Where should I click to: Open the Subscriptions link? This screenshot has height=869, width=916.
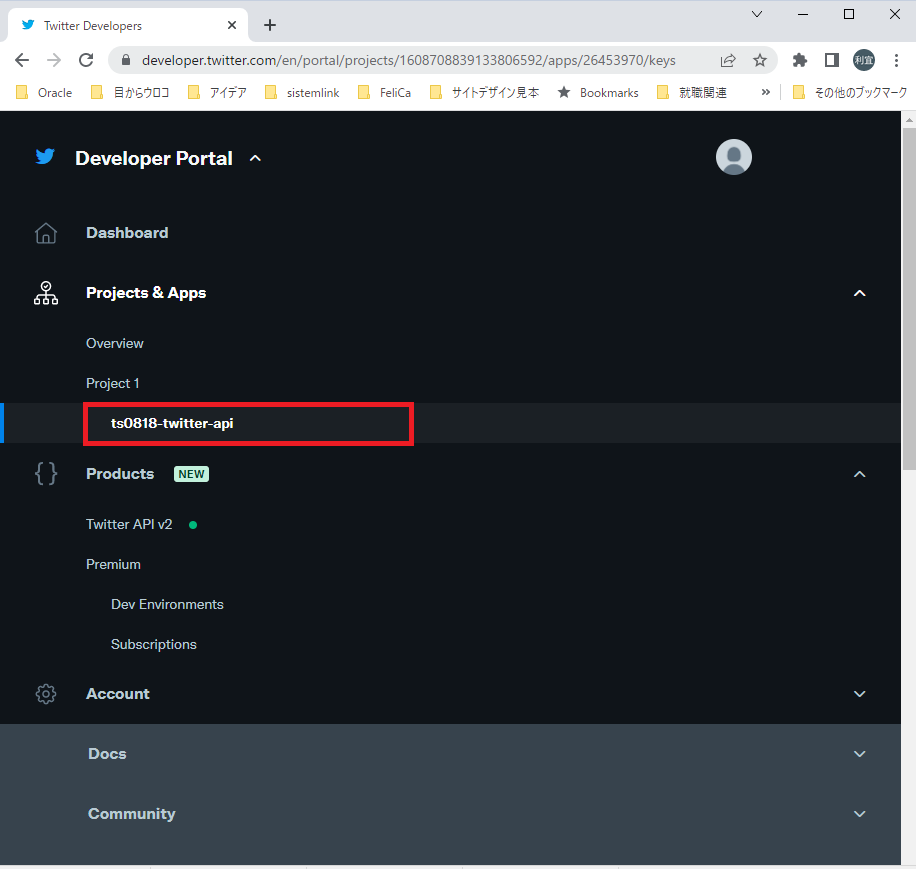pyautogui.click(x=154, y=645)
